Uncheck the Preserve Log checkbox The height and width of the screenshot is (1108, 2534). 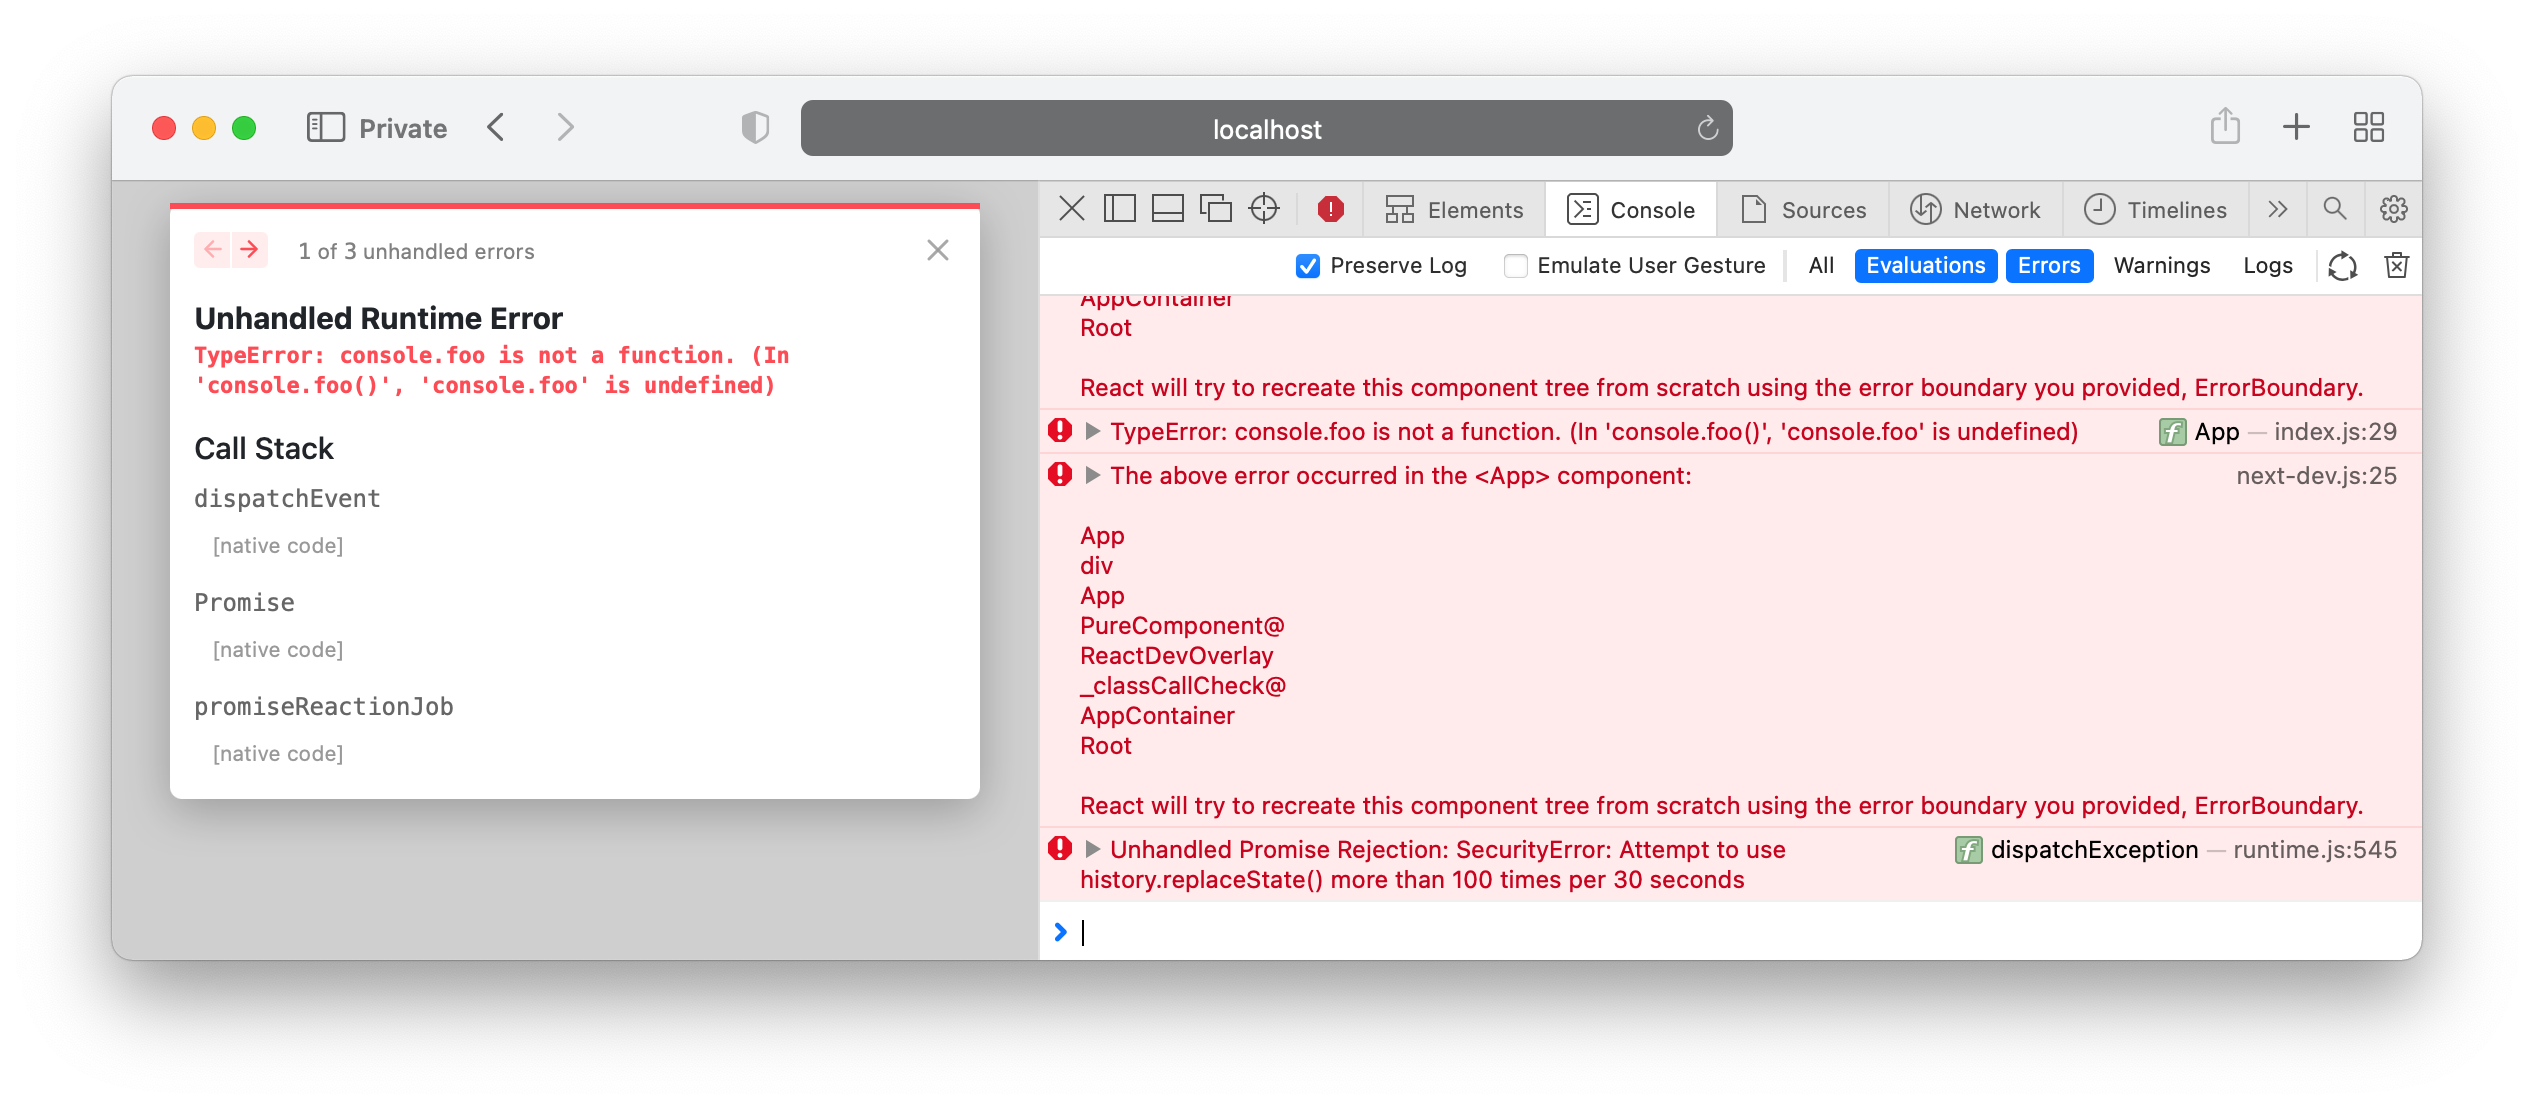[x=1307, y=265]
